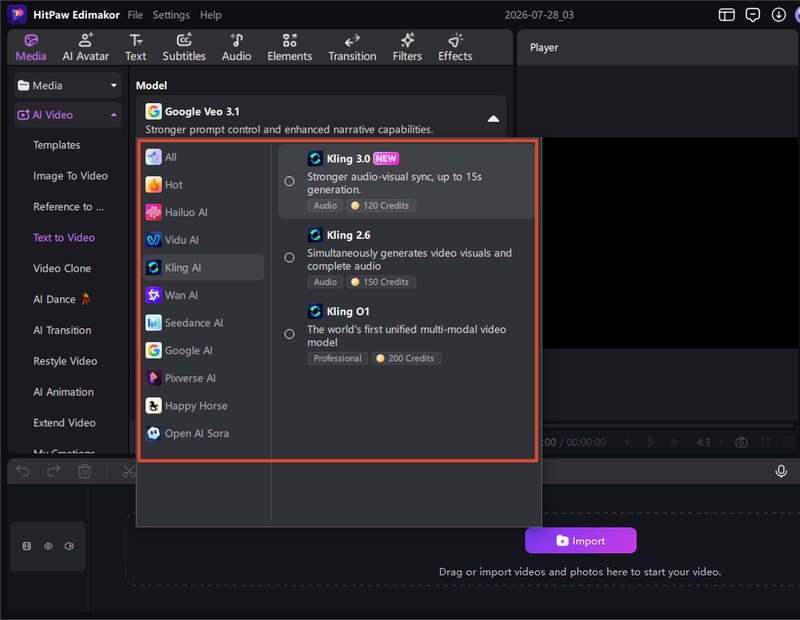Choose the Kling 2.6 radio button
The image size is (800, 620).
(x=289, y=258)
